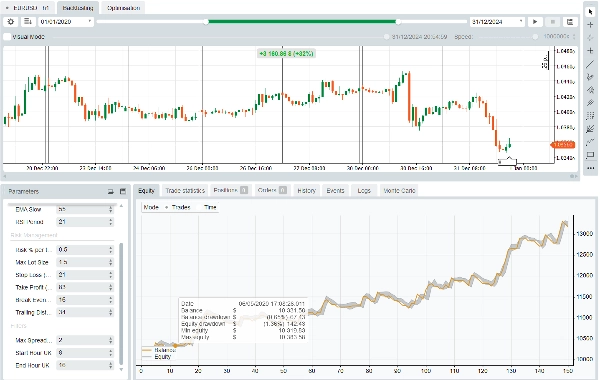The image size is (600, 380).
Task: Adjust the EMA Slow value stepper
Action: click(111, 209)
